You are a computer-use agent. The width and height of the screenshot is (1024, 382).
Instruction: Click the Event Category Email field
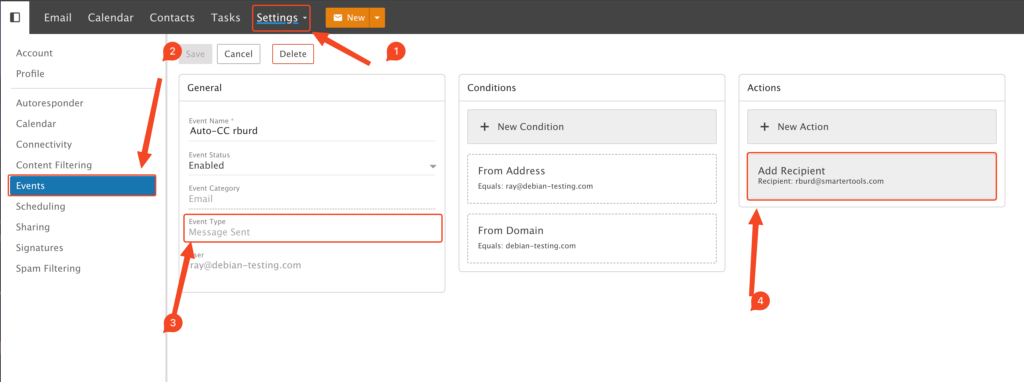(x=312, y=195)
